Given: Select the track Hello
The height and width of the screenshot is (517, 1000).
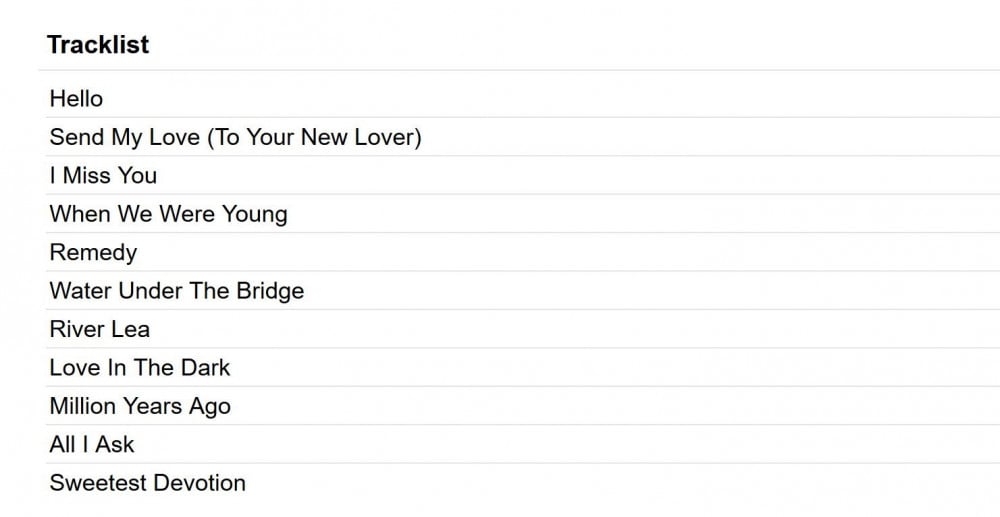Looking at the screenshot, I should 76,99.
